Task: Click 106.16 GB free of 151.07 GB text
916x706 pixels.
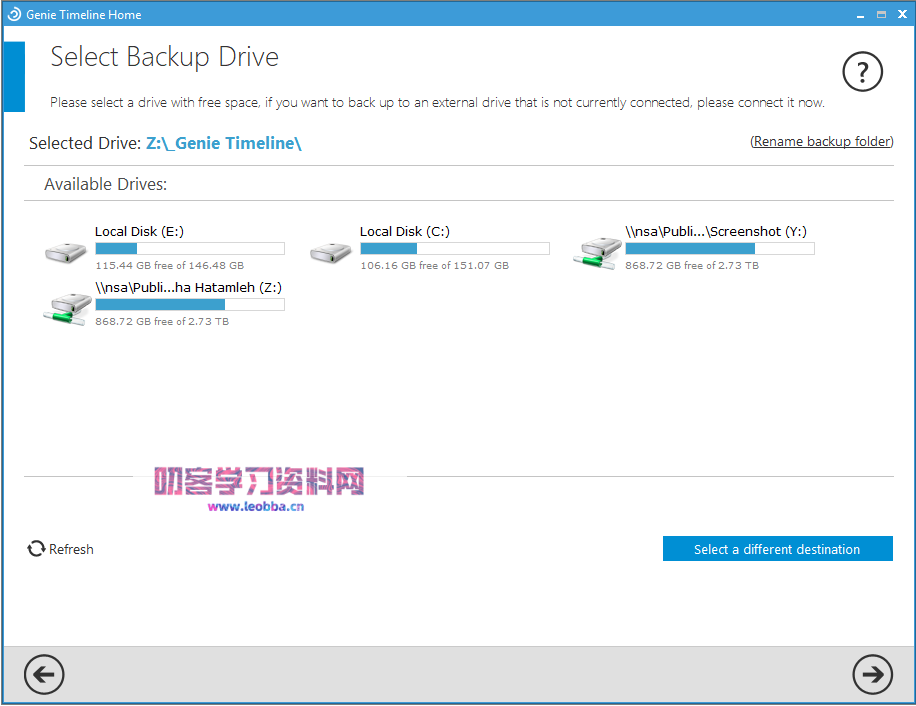Action: (435, 265)
